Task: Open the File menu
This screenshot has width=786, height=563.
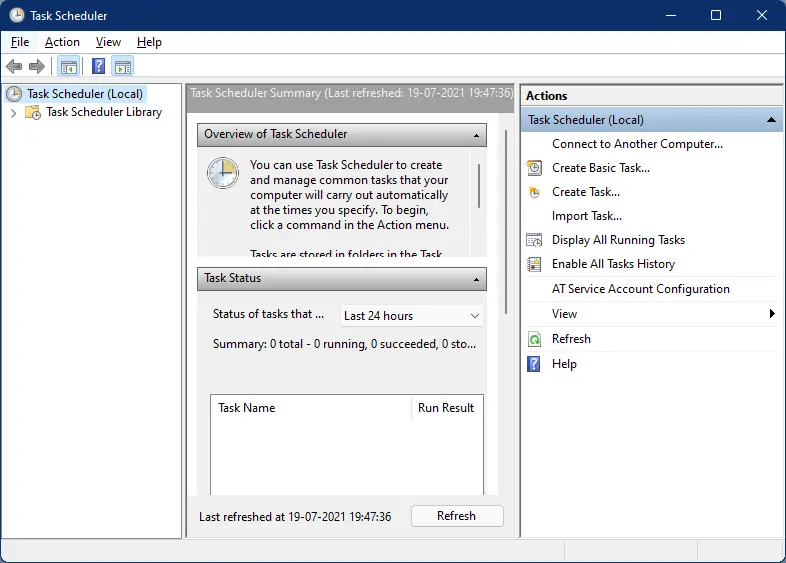Action: (20, 42)
